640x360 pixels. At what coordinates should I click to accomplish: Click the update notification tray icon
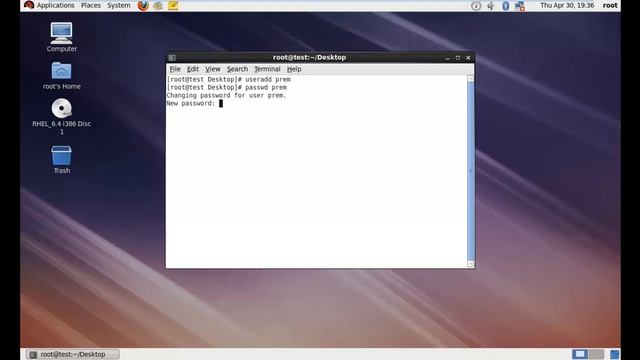coord(476,6)
